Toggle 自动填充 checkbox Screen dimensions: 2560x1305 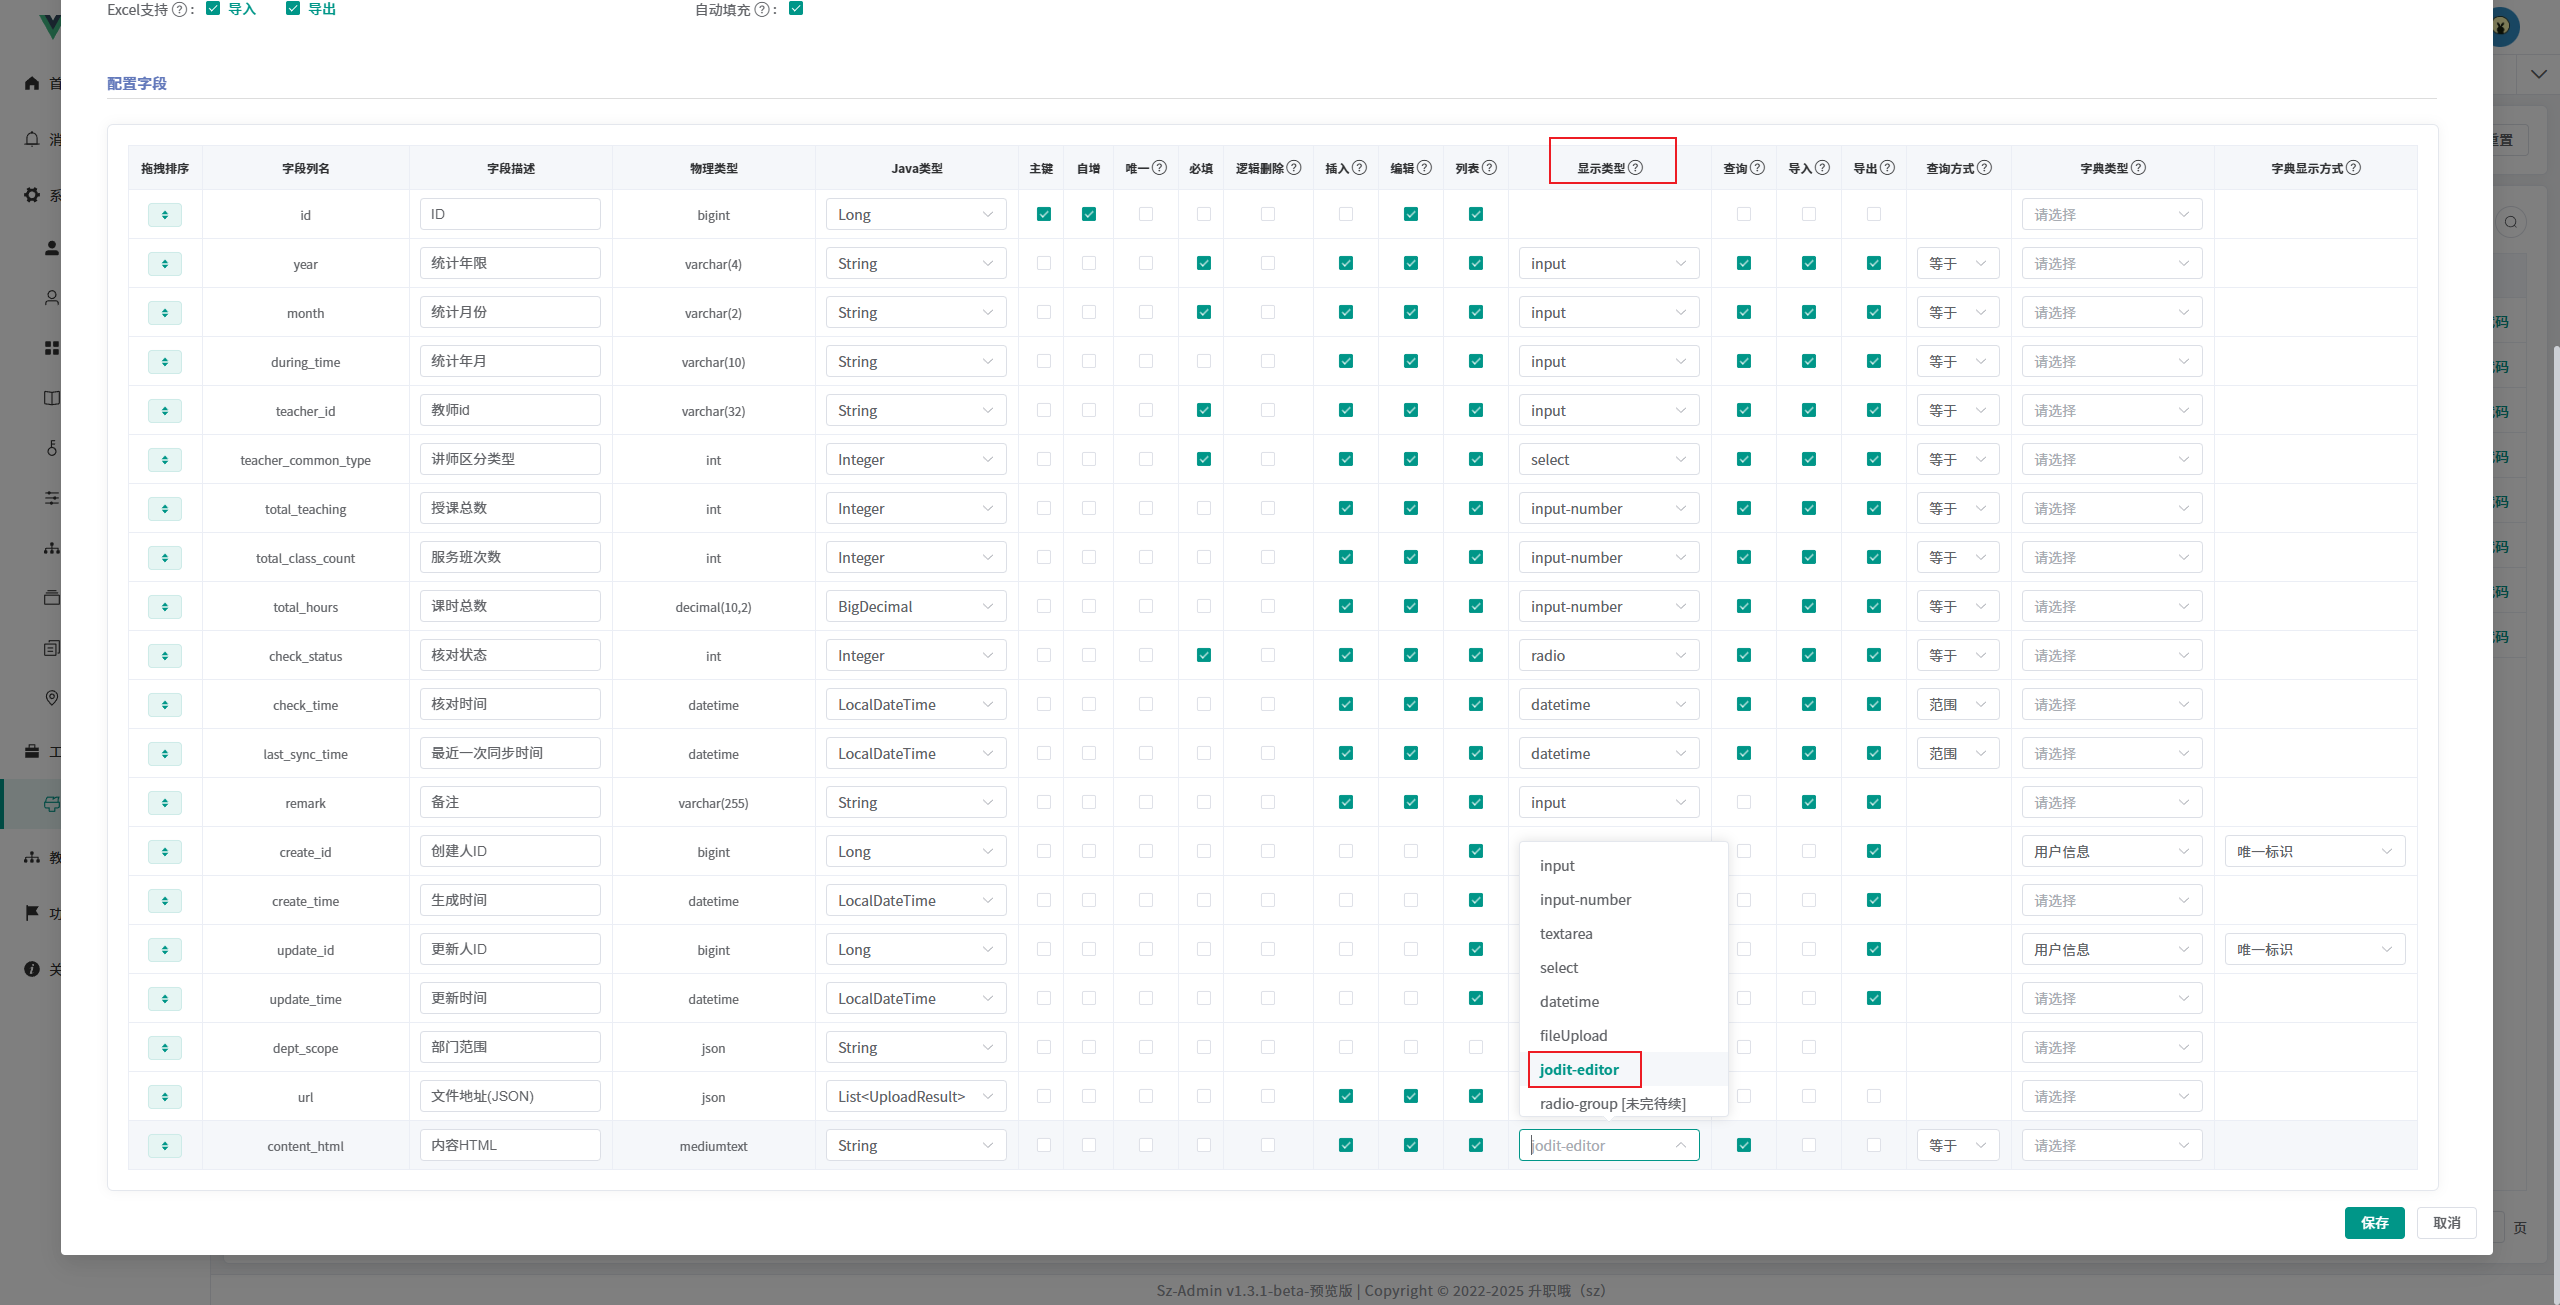[796, 9]
